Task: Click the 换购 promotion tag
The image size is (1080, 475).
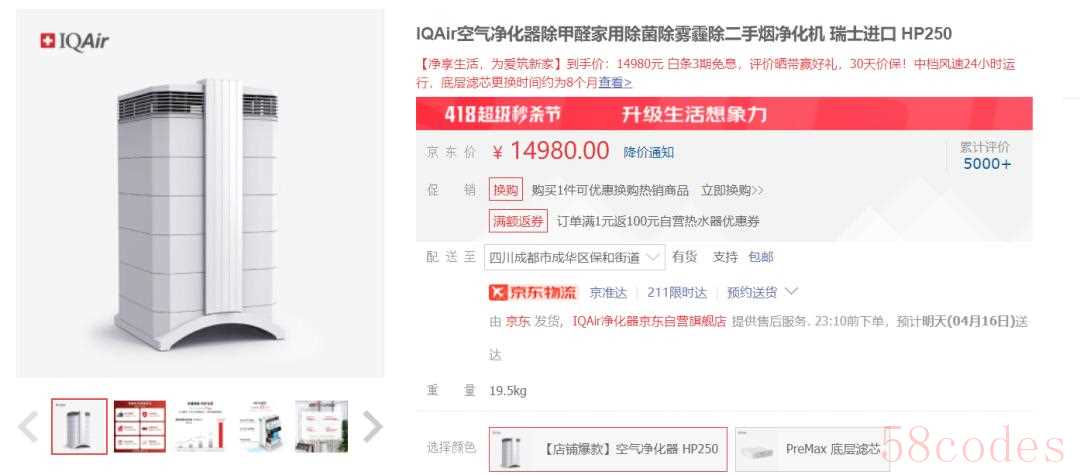Action: click(506, 190)
